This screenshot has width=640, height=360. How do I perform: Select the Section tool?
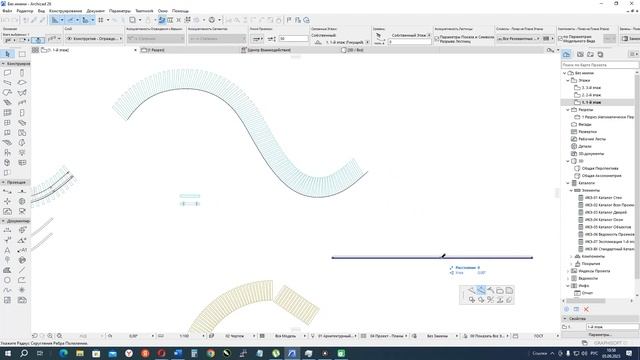(7, 191)
